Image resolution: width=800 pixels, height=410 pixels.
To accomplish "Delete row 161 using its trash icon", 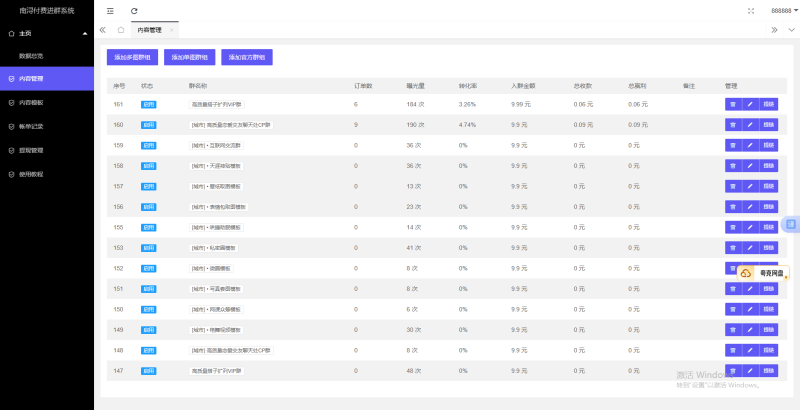I will 733,104.
